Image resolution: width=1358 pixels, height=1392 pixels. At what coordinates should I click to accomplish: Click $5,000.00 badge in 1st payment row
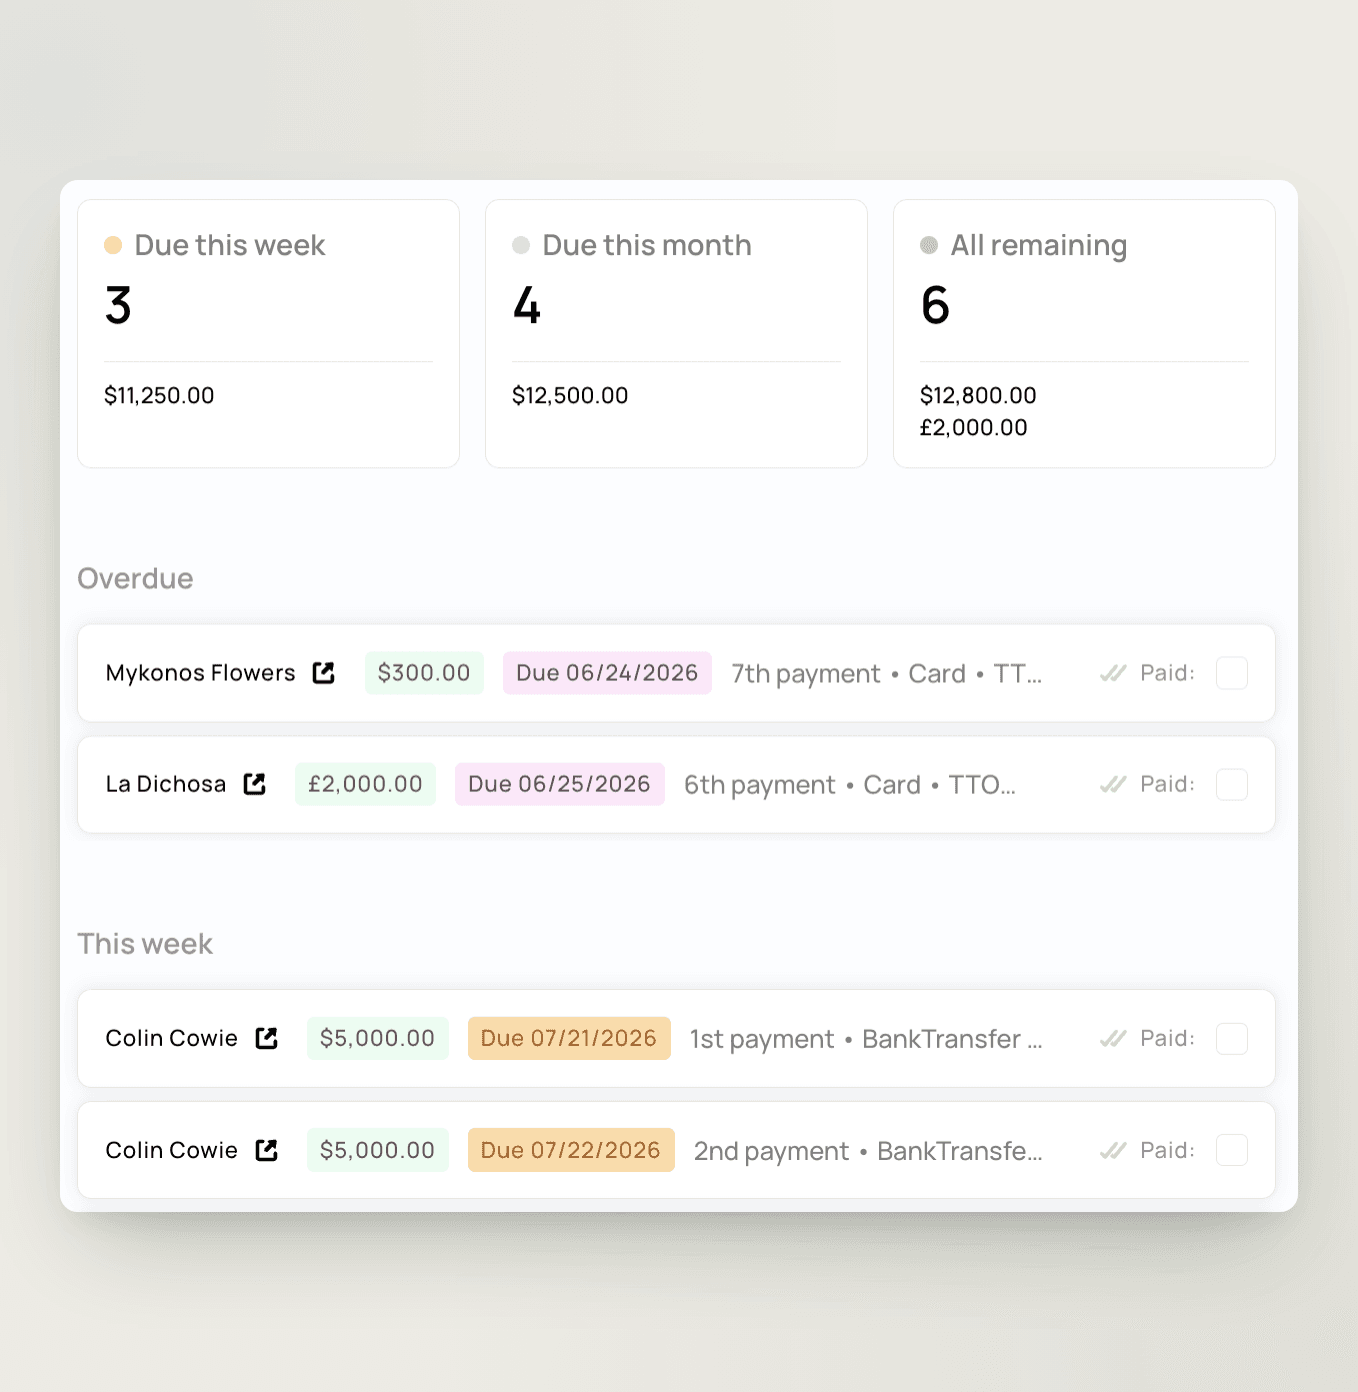[x=377, y=1038]
